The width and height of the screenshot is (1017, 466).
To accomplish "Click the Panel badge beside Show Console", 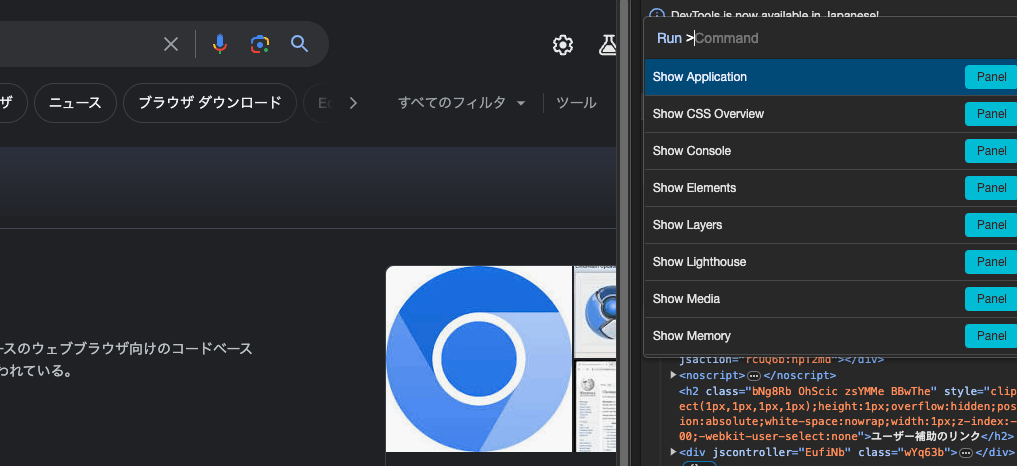I will click(991, 151).
